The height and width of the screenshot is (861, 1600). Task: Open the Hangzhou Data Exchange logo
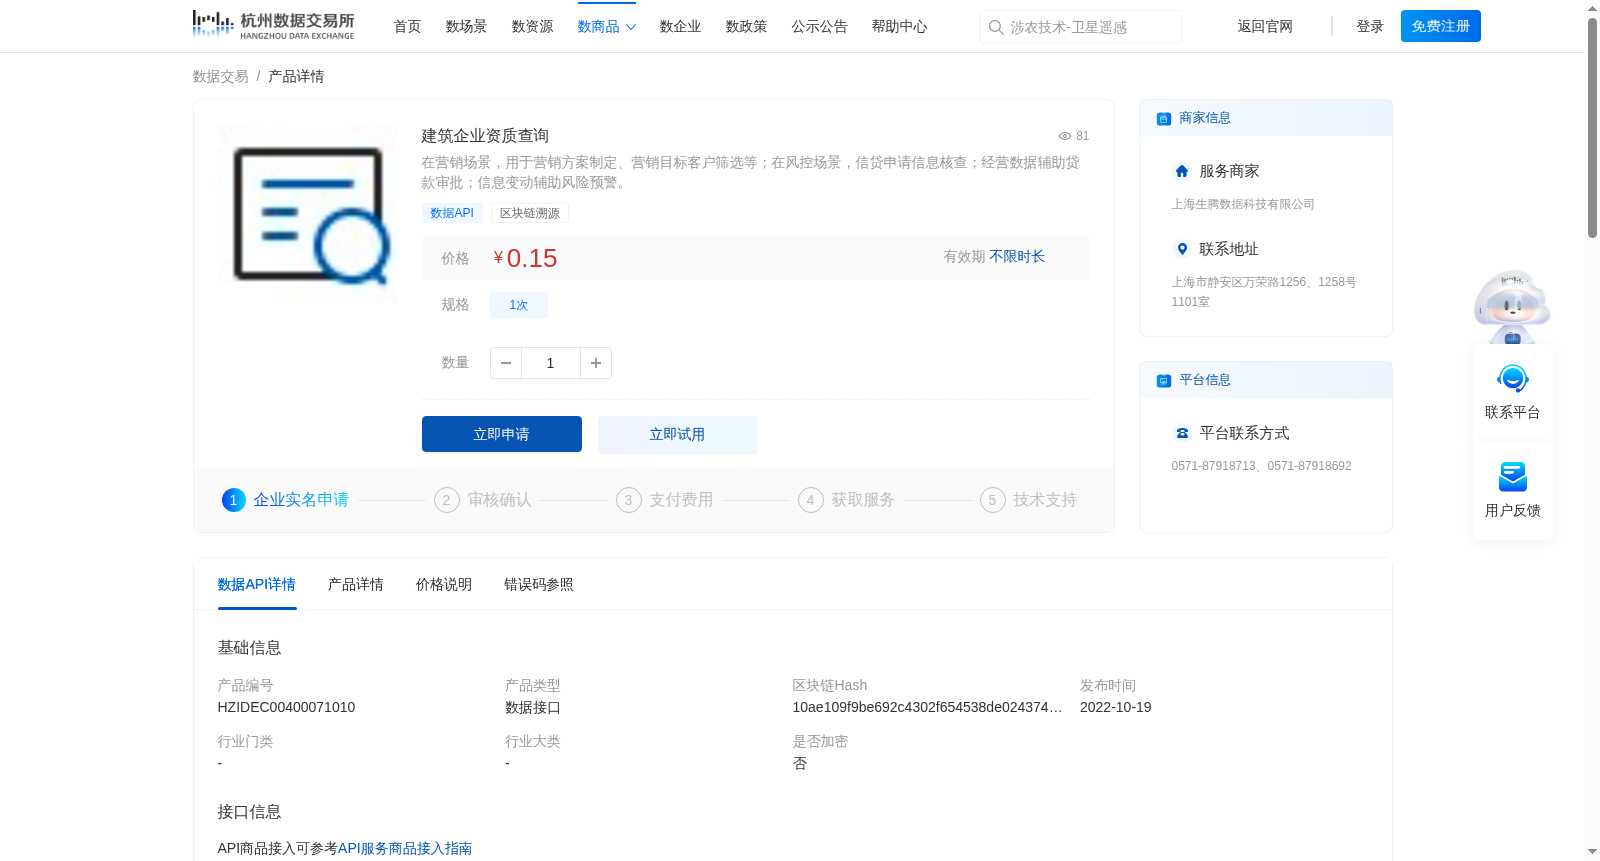[x=273, y=25]
